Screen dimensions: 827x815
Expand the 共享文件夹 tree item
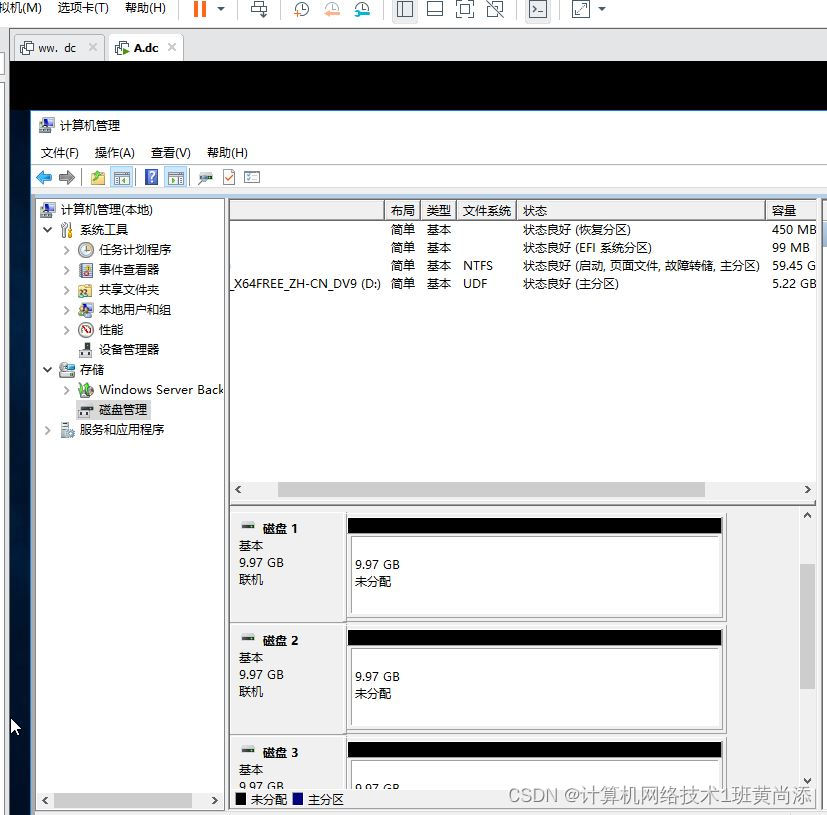pyautogui.click(x=66, y=289)
